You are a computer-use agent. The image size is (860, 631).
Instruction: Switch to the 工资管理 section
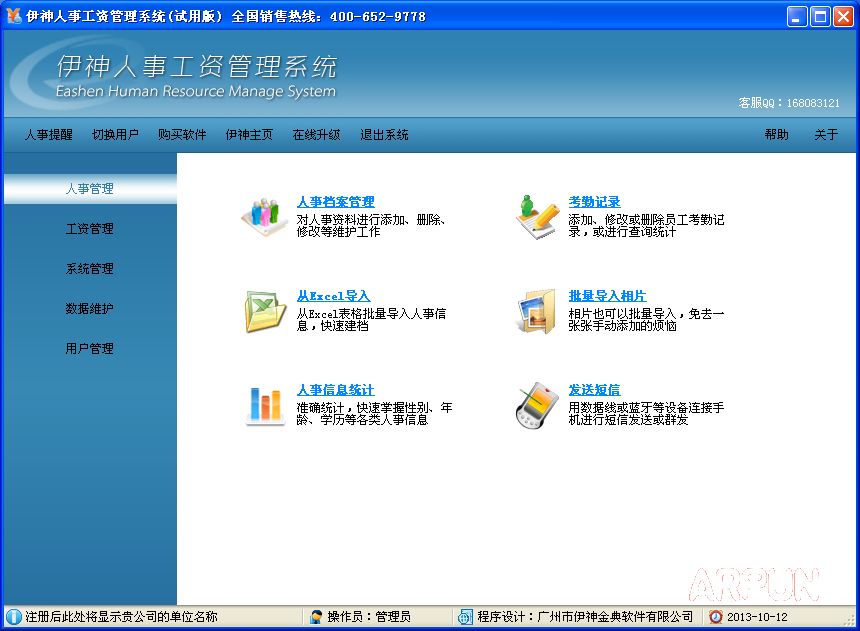[x=90, y=228]
